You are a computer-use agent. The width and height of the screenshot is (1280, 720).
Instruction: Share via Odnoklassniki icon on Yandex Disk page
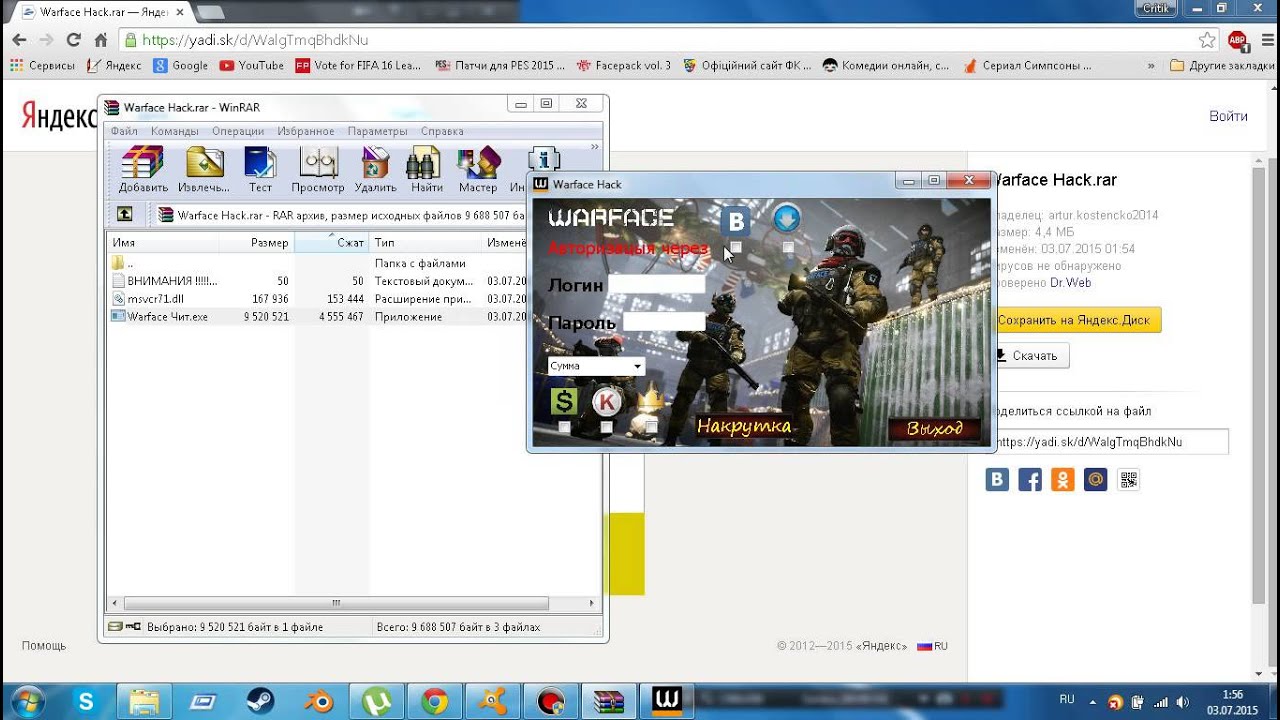[1063, 480]
